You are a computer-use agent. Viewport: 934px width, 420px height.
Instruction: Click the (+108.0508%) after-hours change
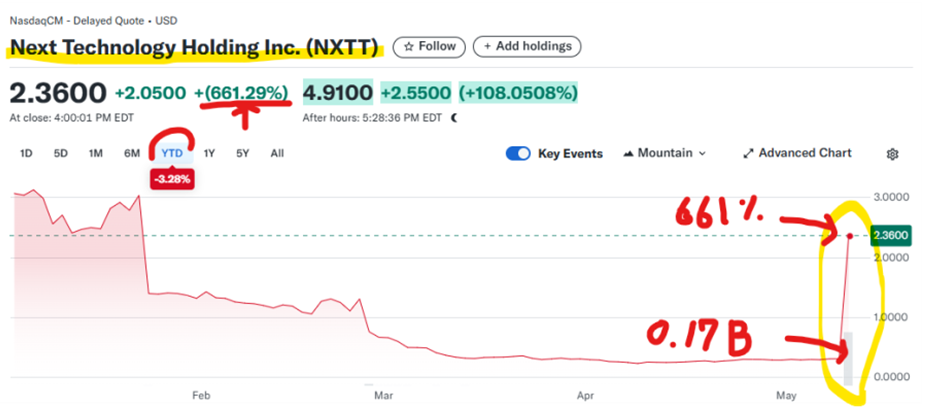(x=518, y=93)
